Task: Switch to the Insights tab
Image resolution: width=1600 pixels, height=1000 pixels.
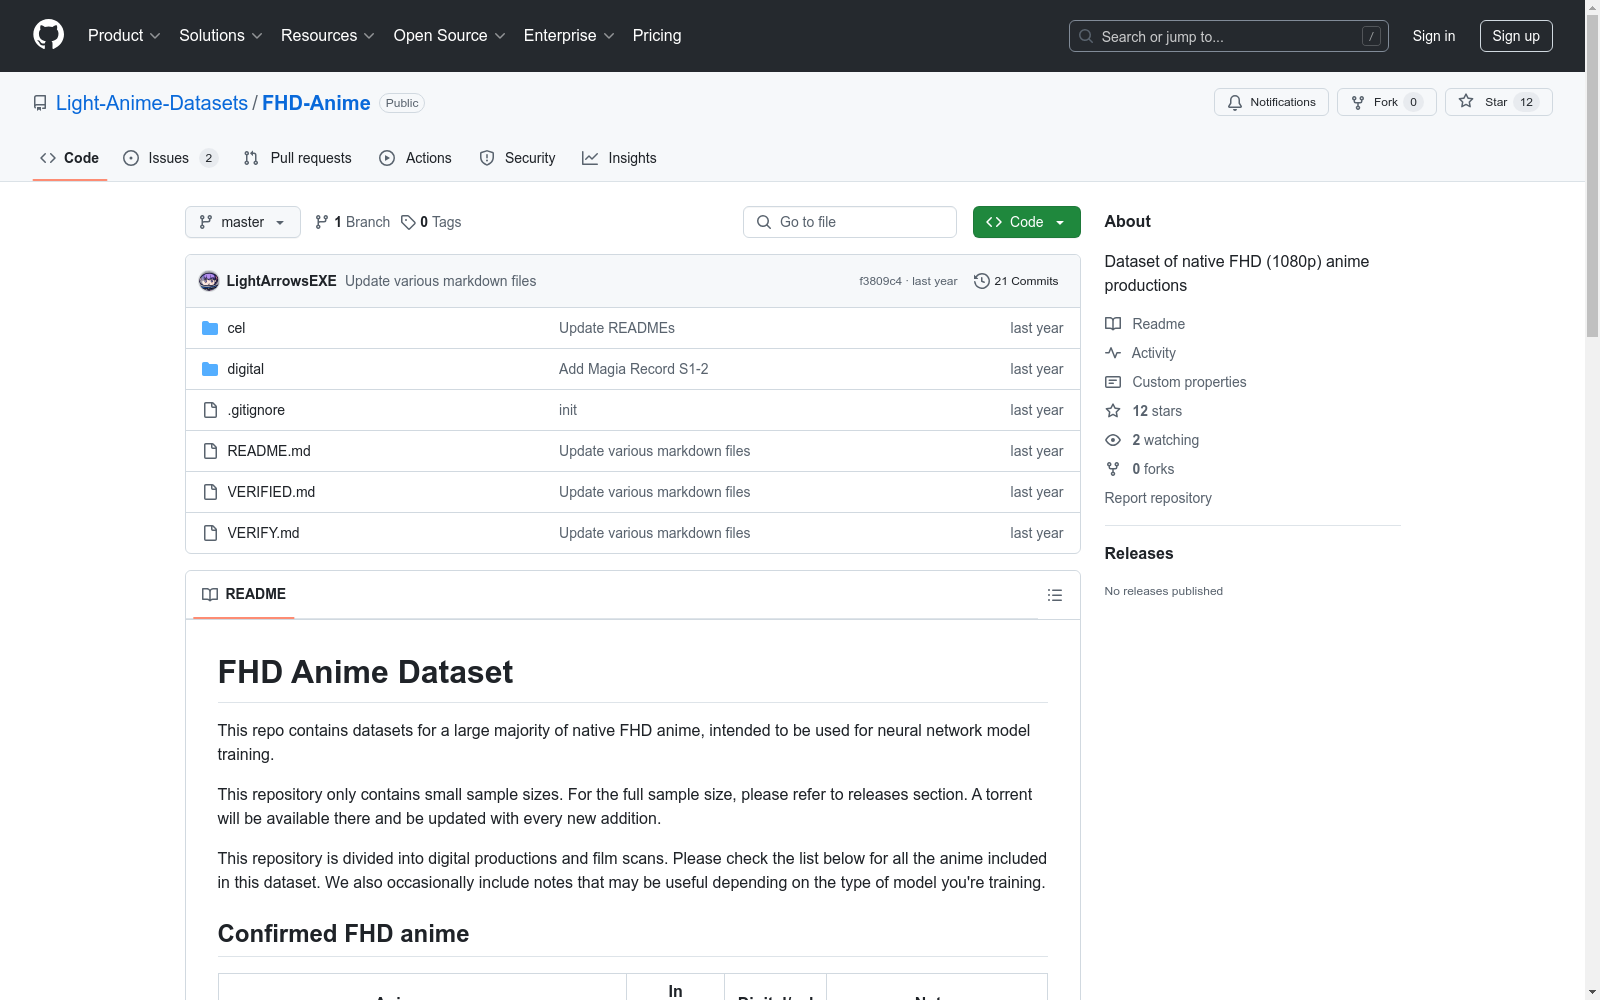Action: point(620,158)
